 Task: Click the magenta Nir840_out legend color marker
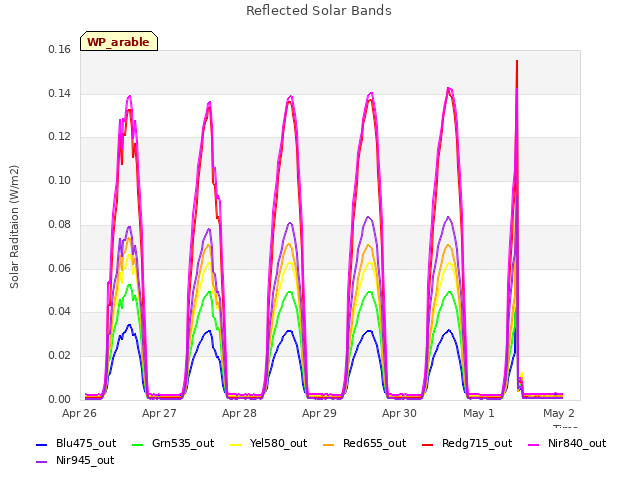[533, 444]
